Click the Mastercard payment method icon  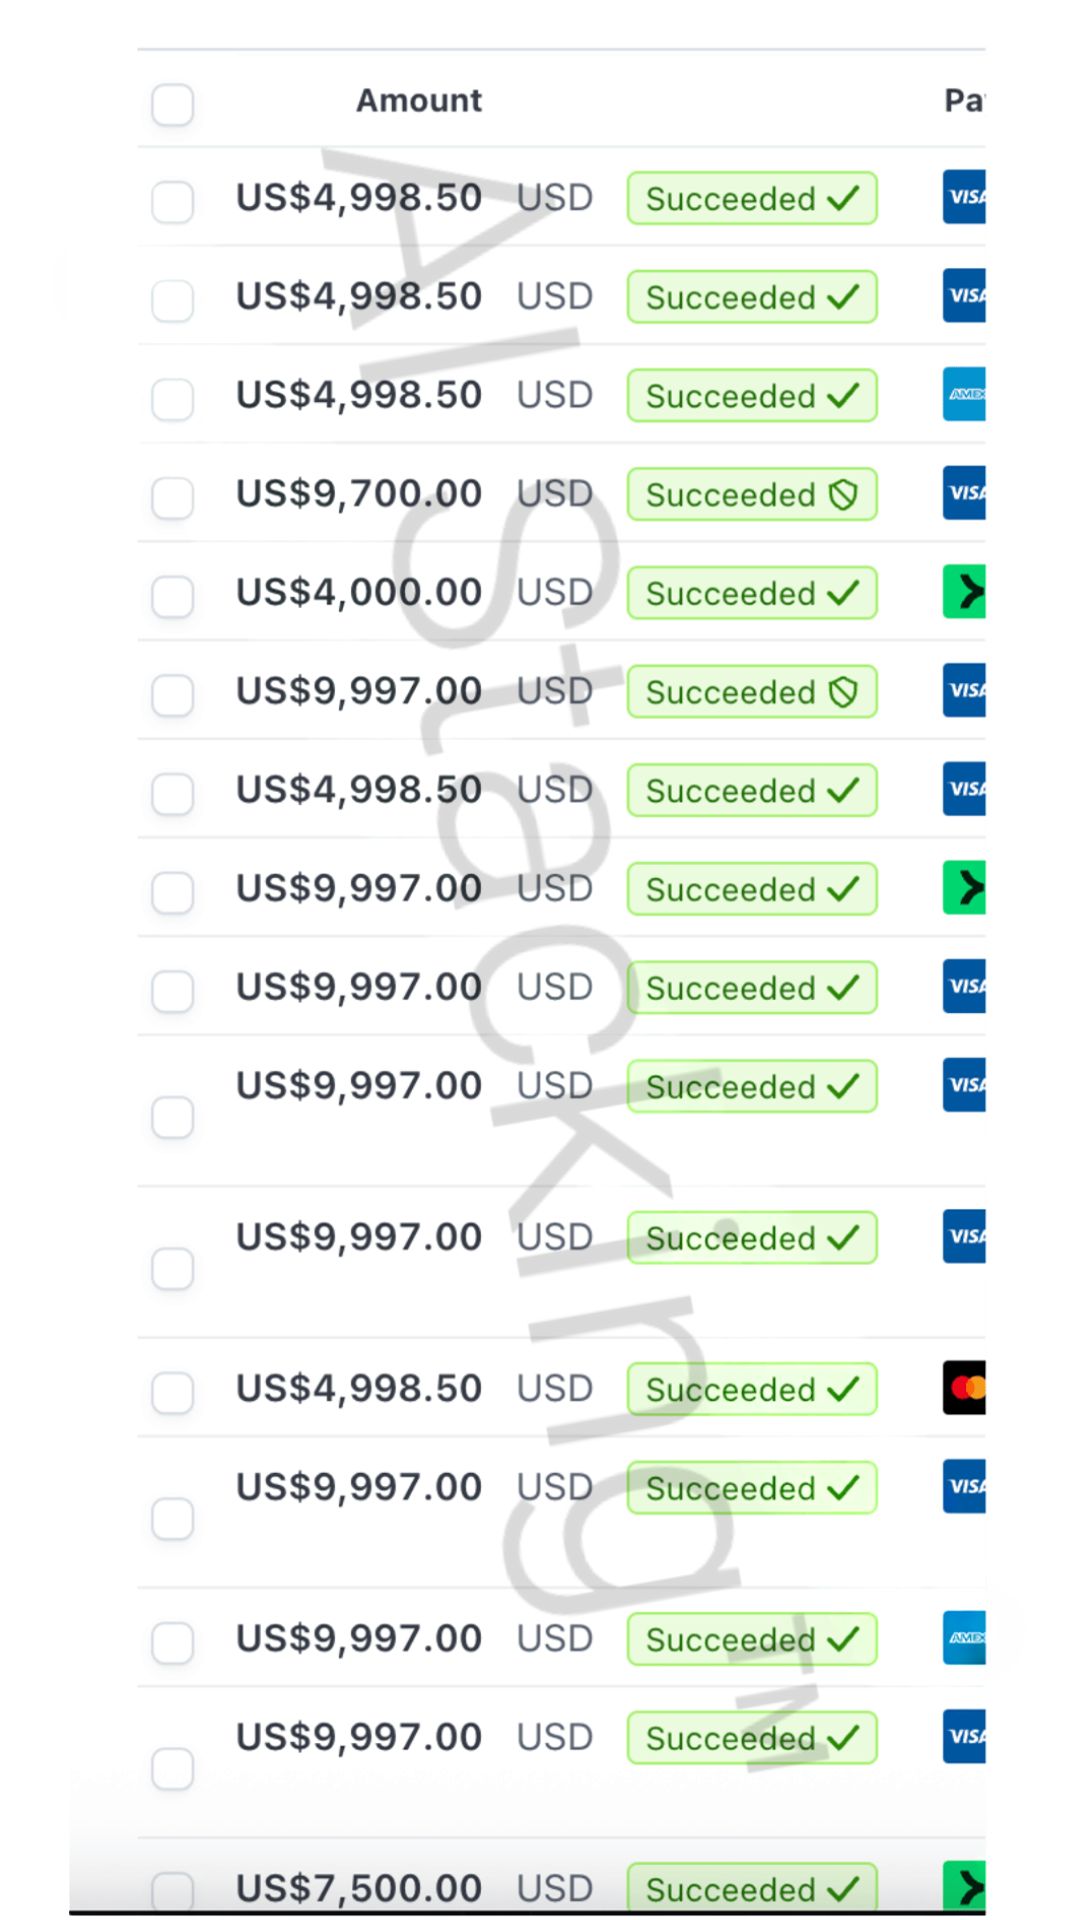coord(964,1387)
